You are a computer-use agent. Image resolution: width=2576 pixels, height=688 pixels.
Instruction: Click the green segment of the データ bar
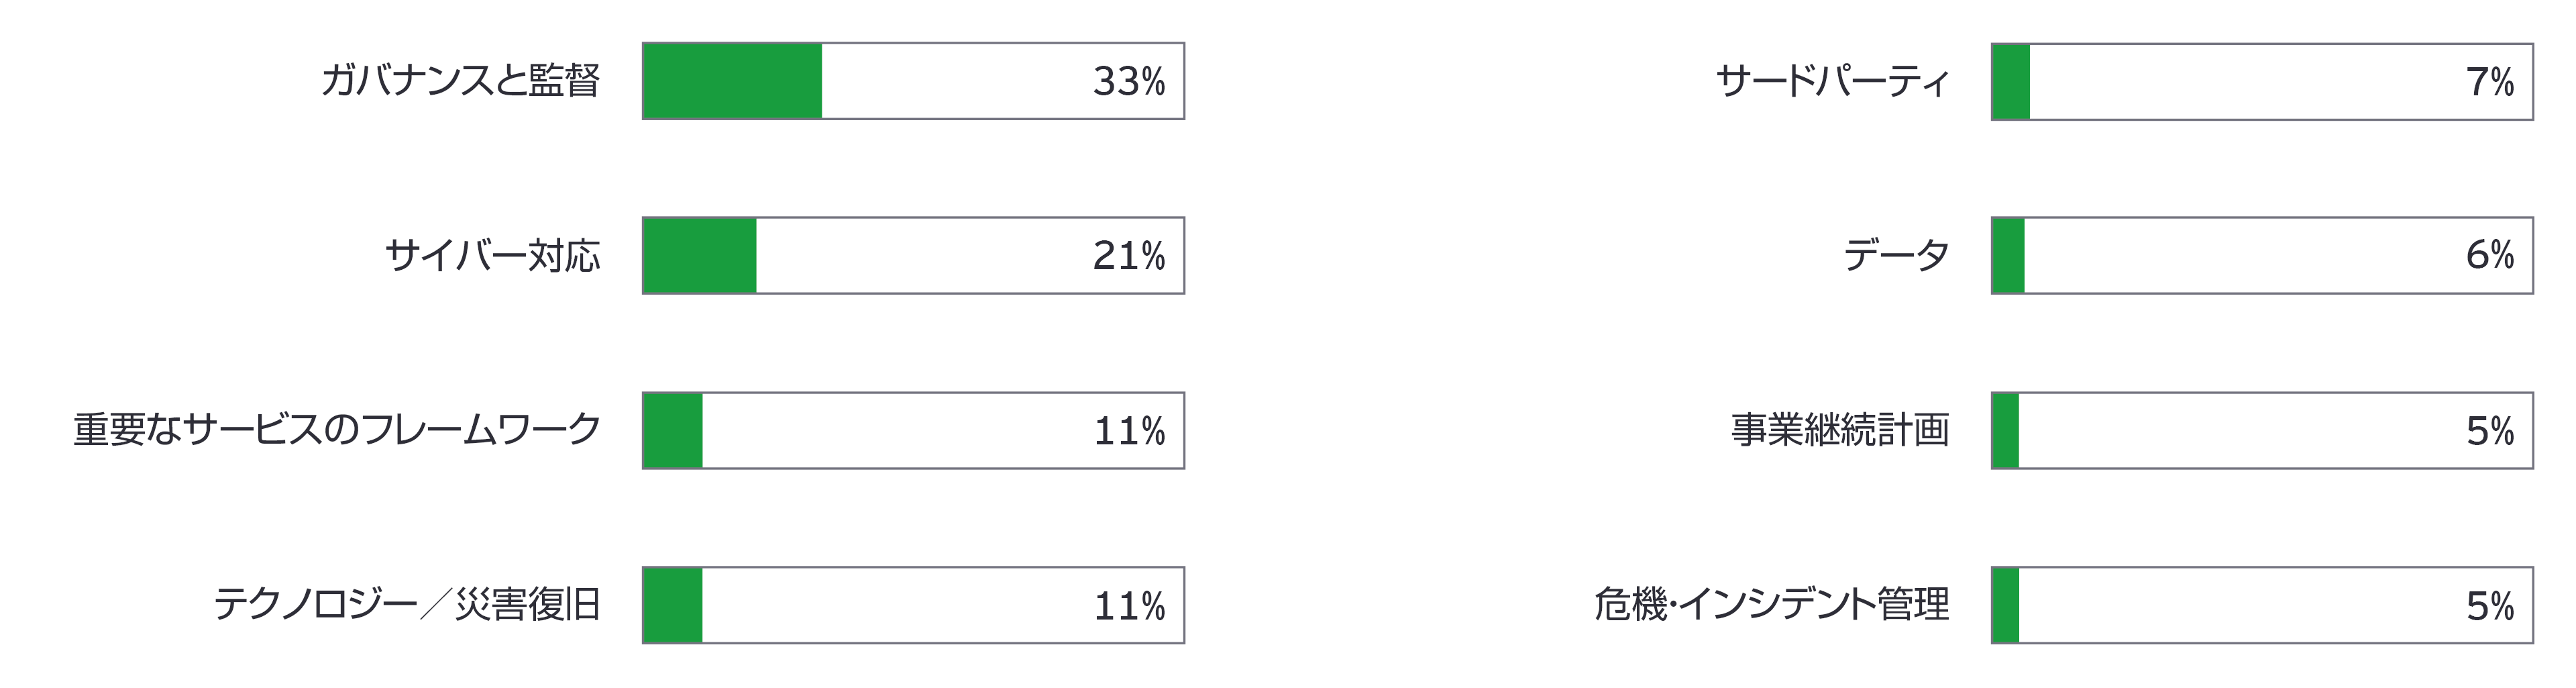[2008, 256]
